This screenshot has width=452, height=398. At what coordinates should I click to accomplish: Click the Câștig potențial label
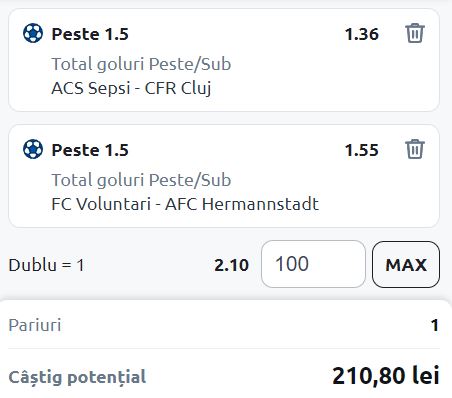[x=77, y=377]
